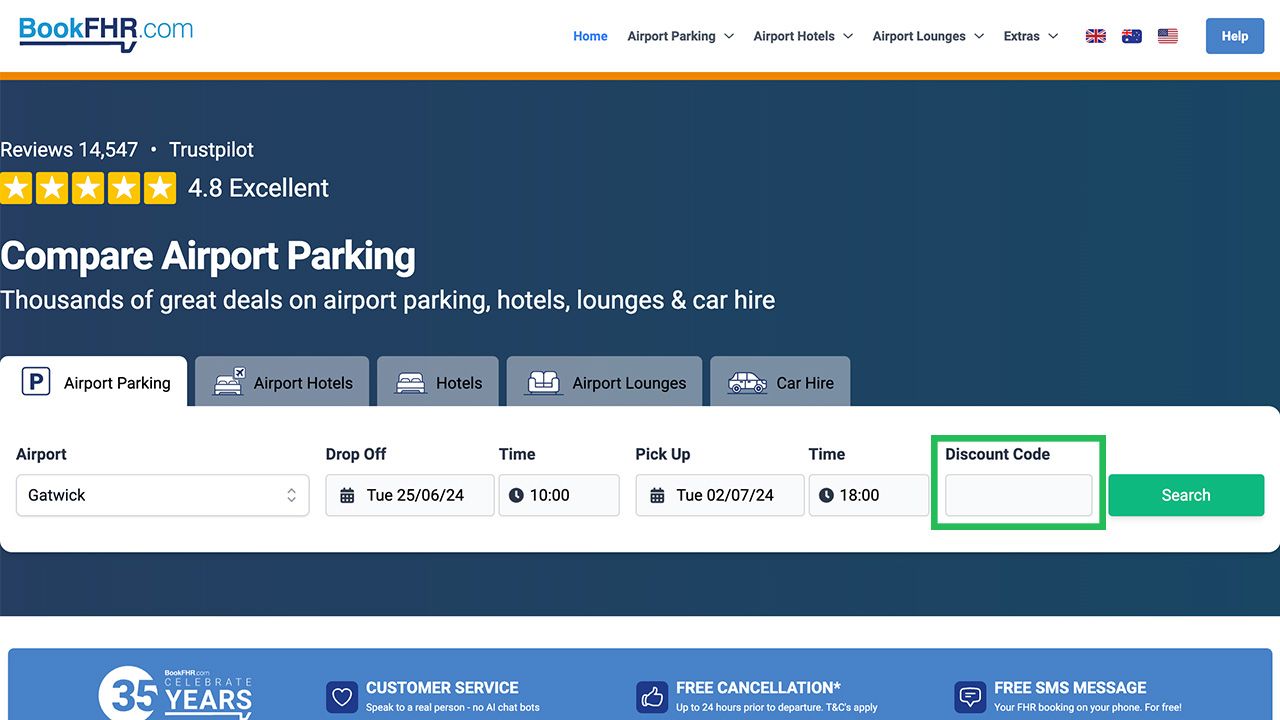Click the FREE SMS MESSAGE heading
The width and height of the screenshot is (1280, 720).
pos(1070,688)
